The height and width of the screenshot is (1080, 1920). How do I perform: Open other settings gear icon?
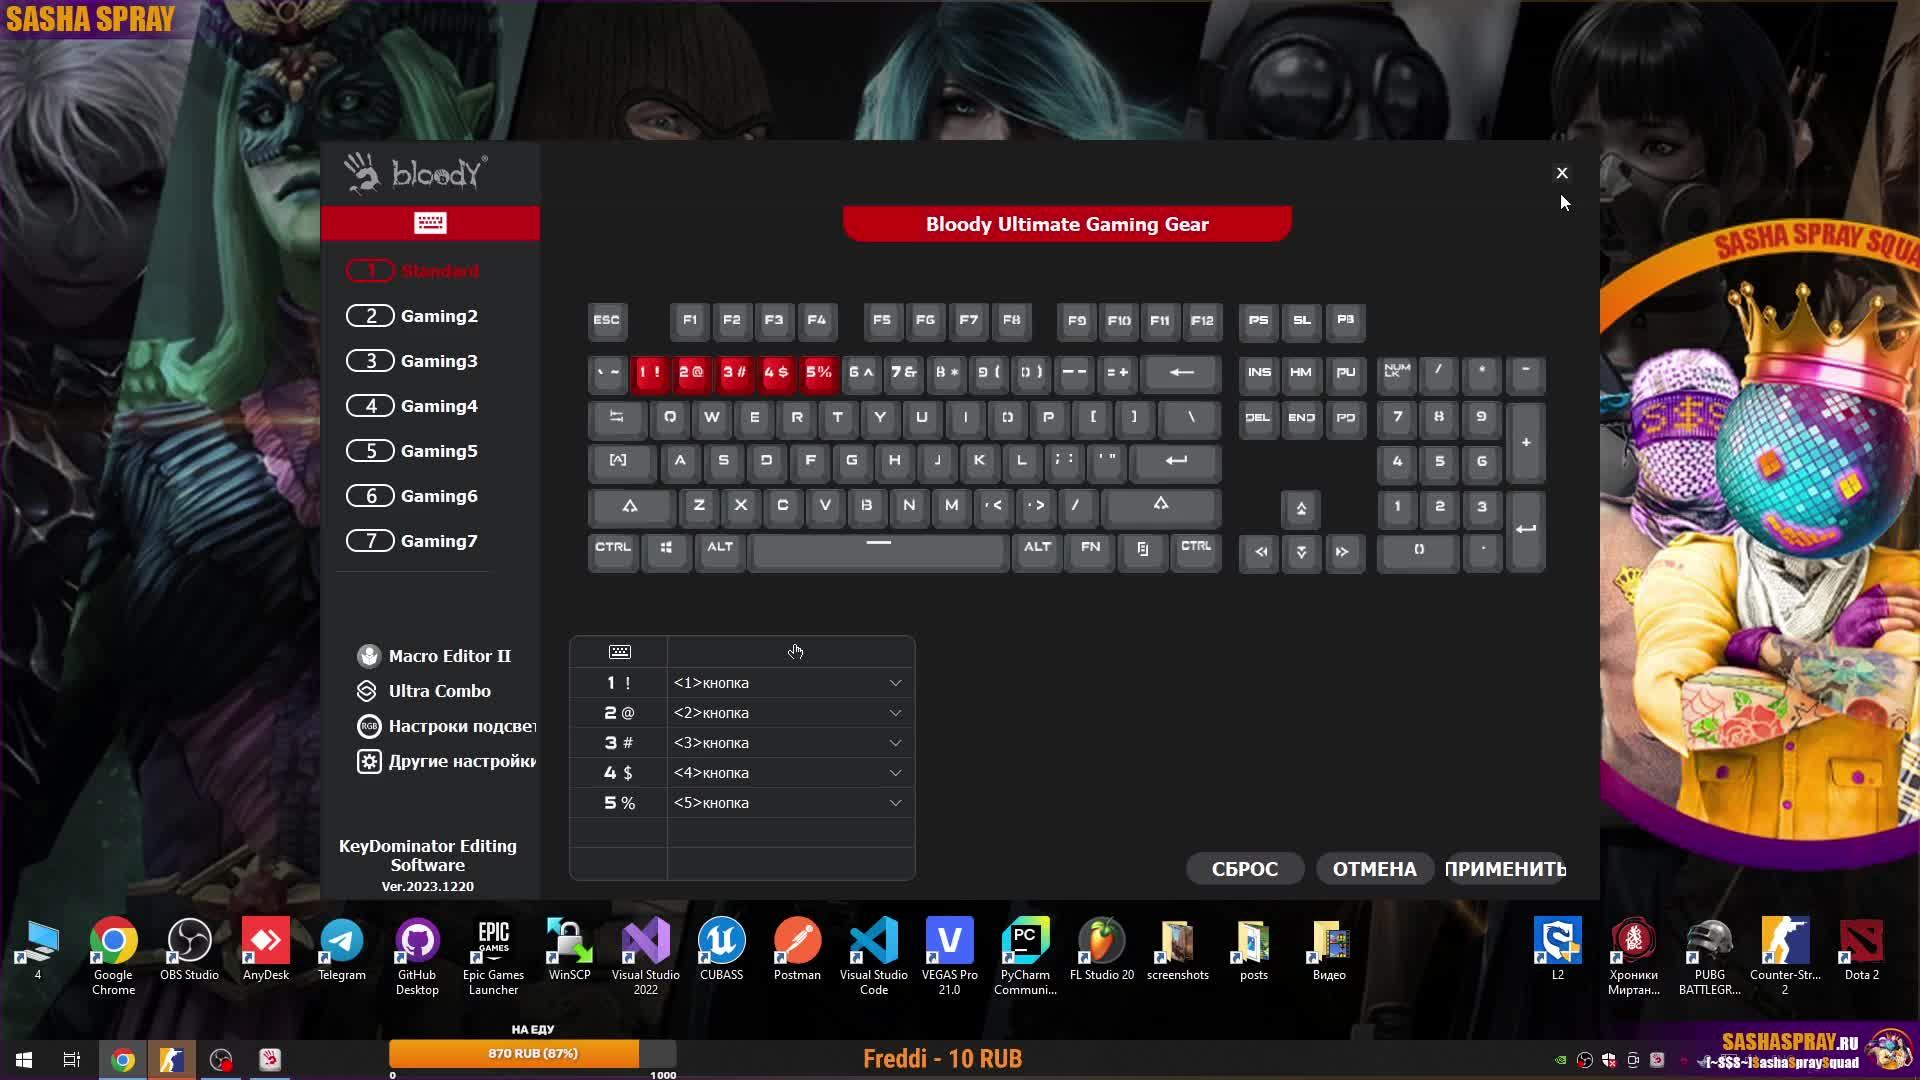point(369,761)
